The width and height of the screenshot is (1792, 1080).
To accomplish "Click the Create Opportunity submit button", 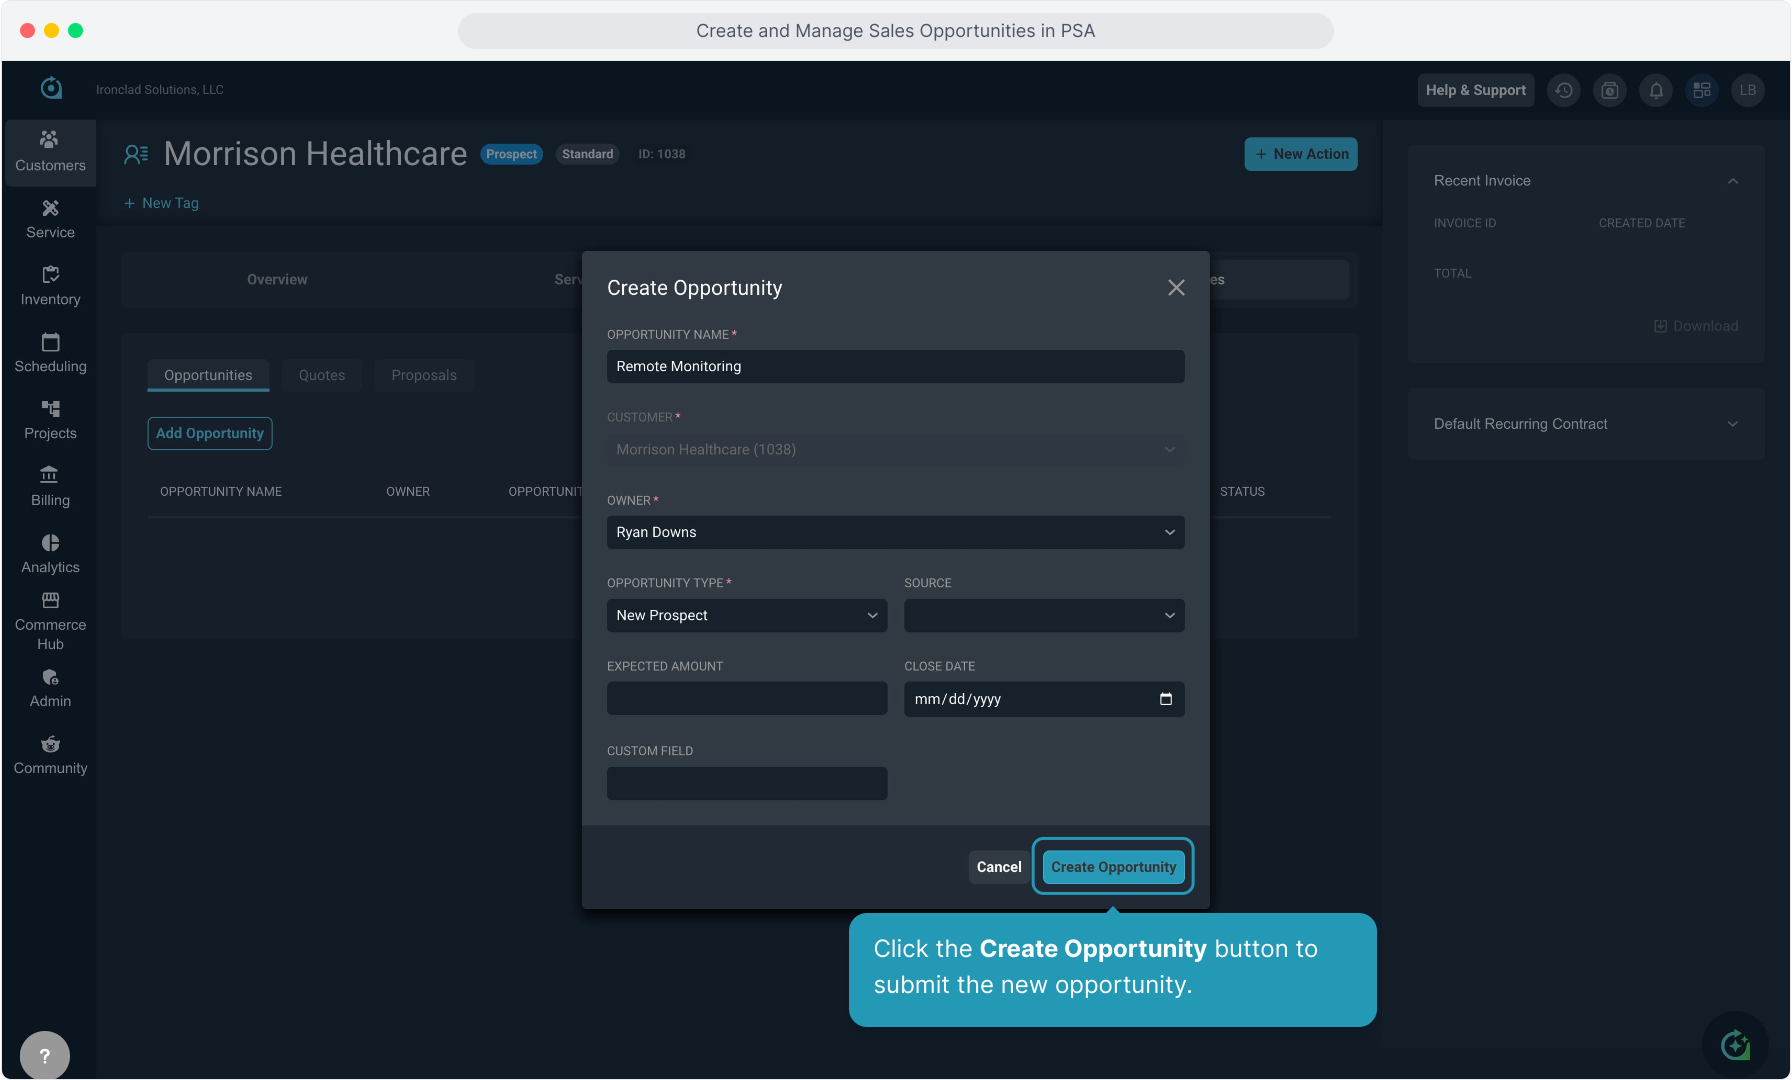I will coord(1113,867).
